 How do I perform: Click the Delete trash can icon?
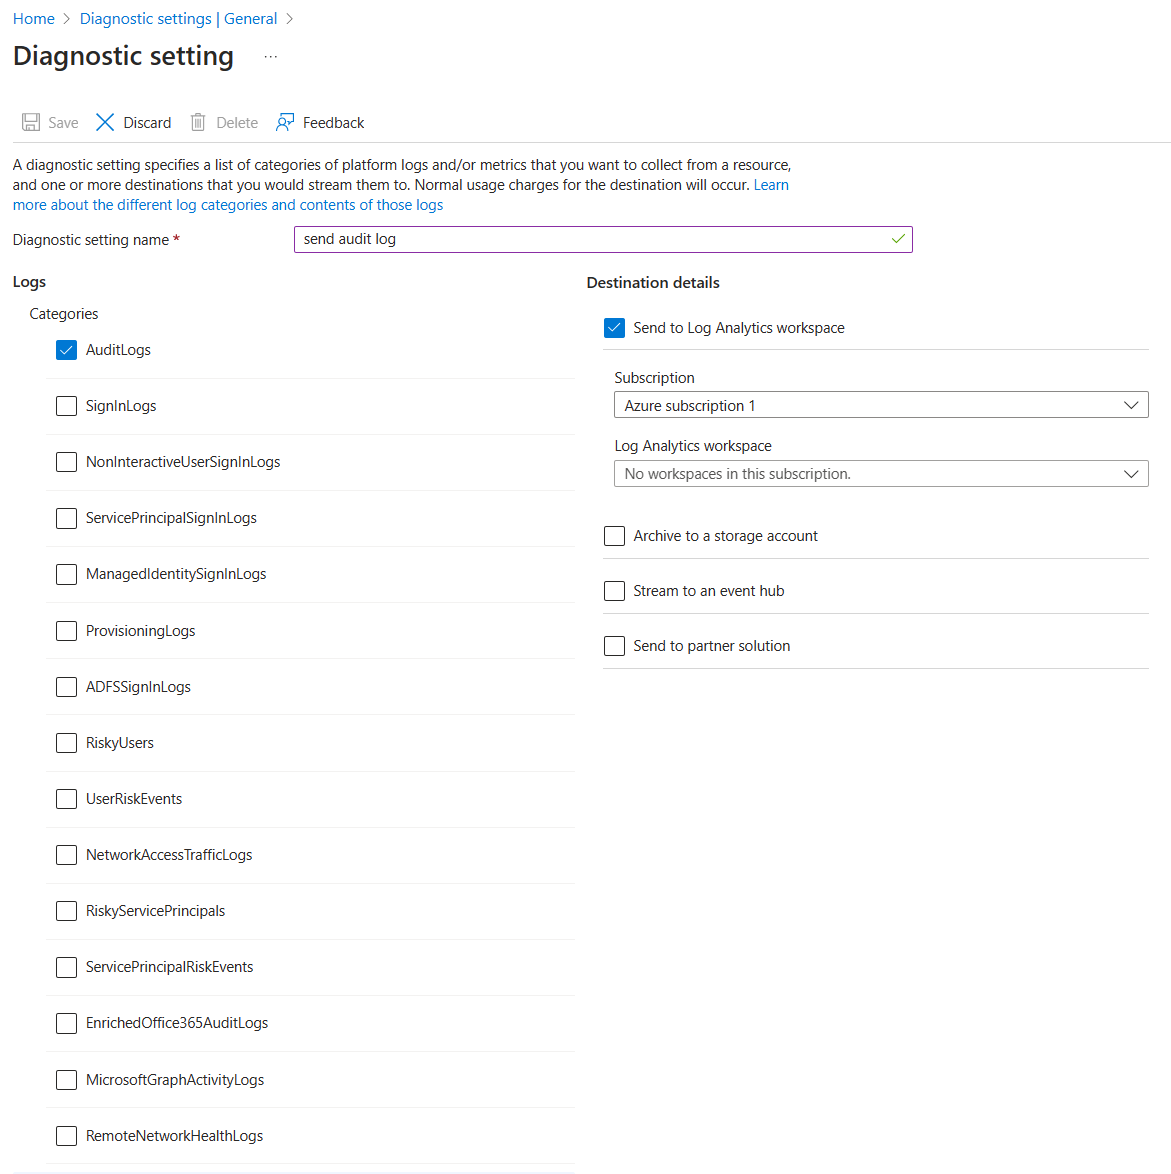pos(198,122)
